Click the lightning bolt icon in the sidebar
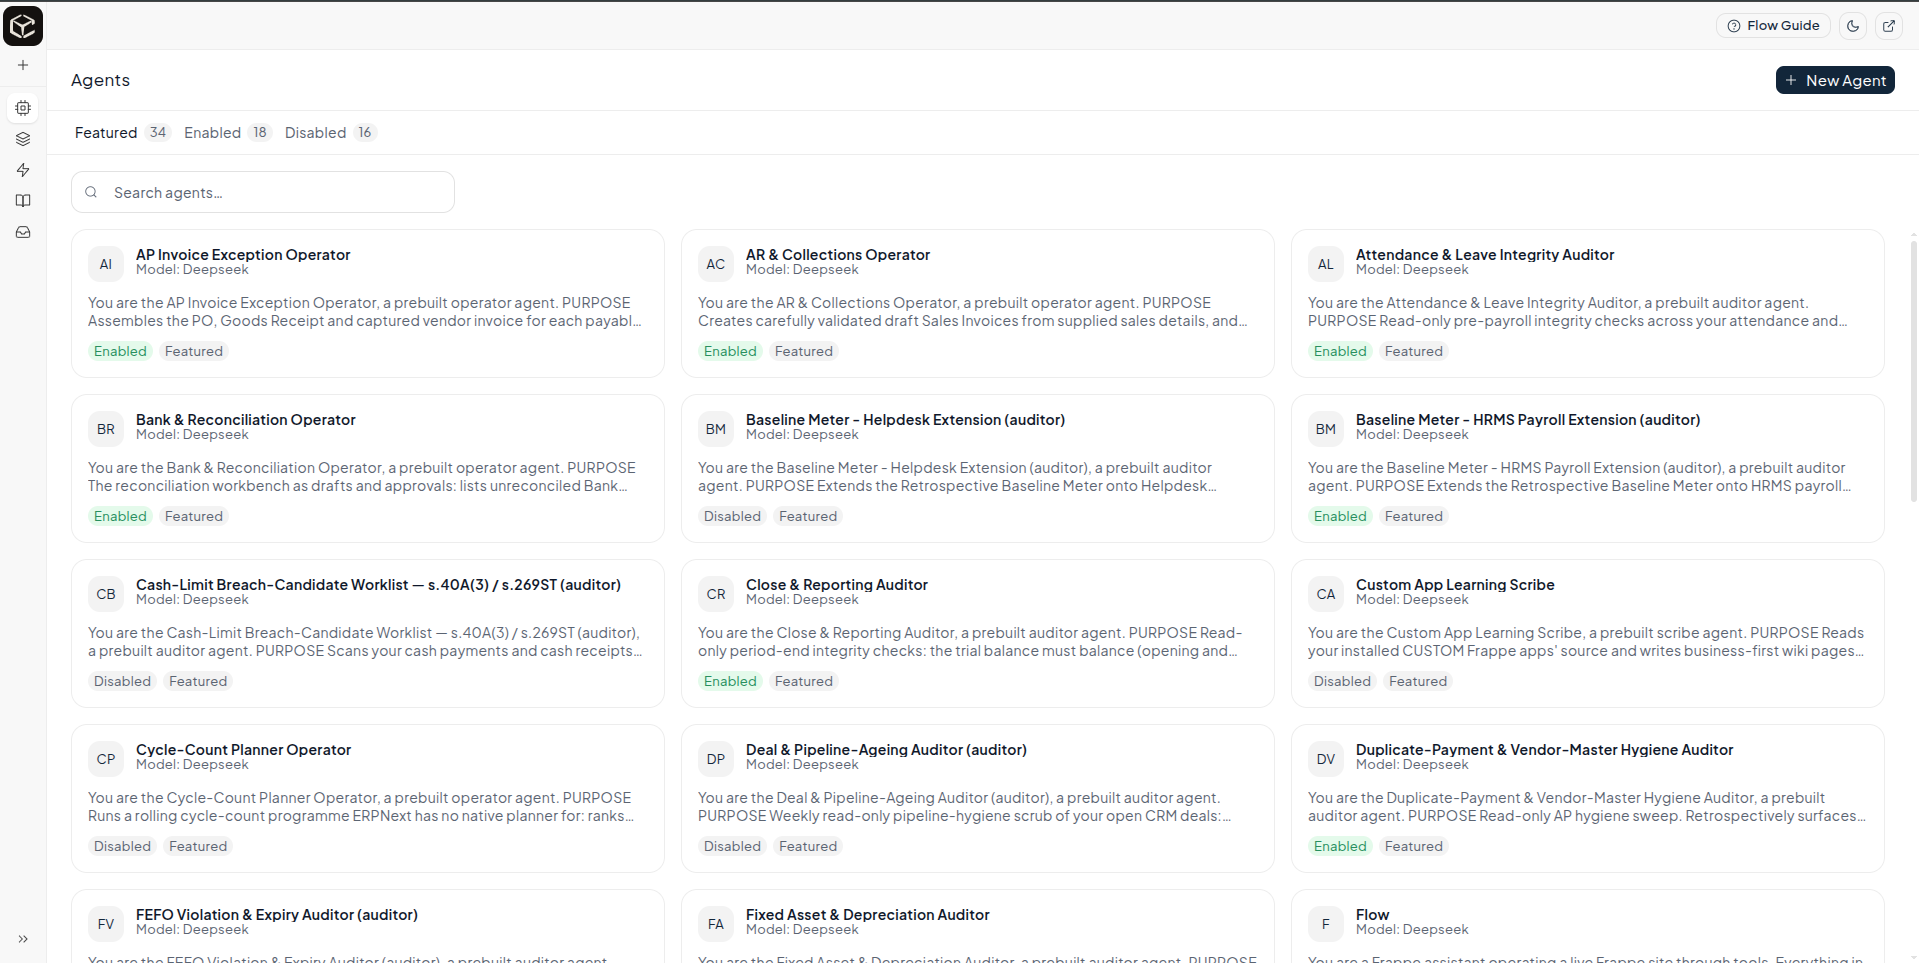 tap(23, 170)
